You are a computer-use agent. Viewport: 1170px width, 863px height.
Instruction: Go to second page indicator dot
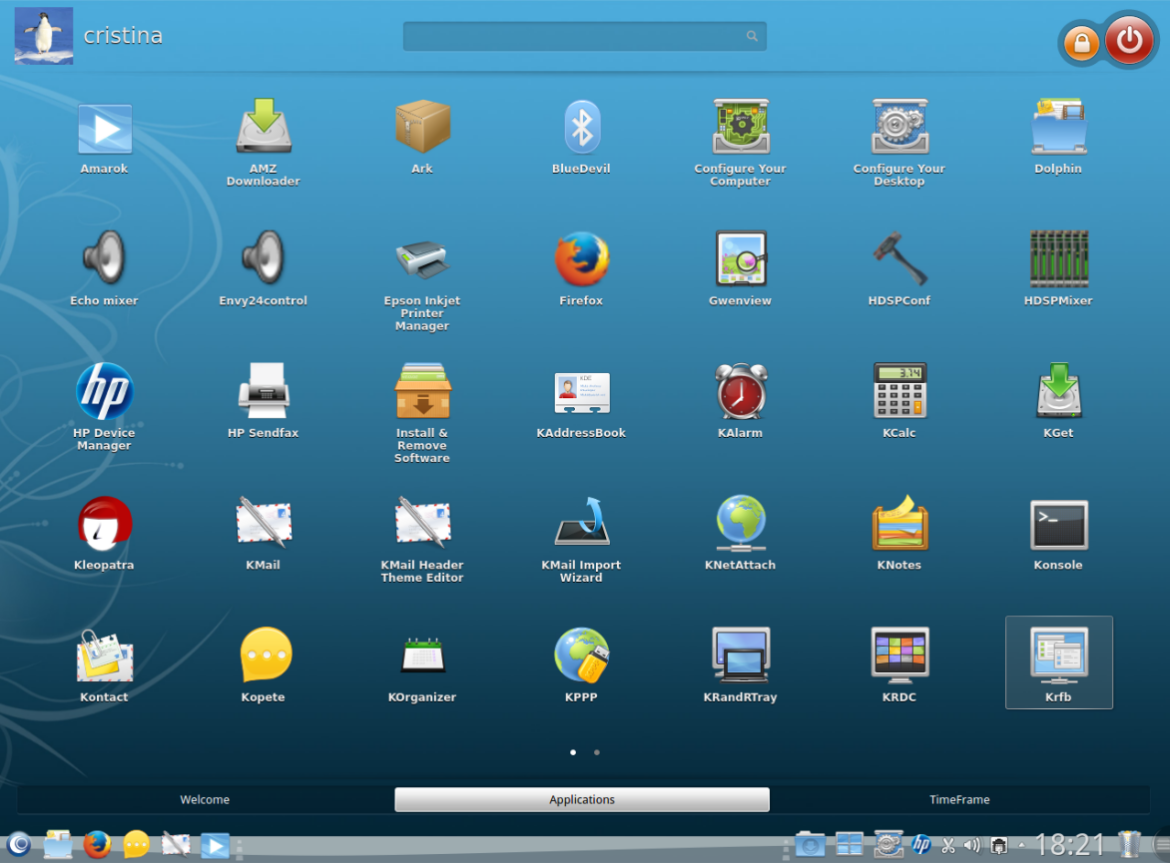click(x=597, y=752)
